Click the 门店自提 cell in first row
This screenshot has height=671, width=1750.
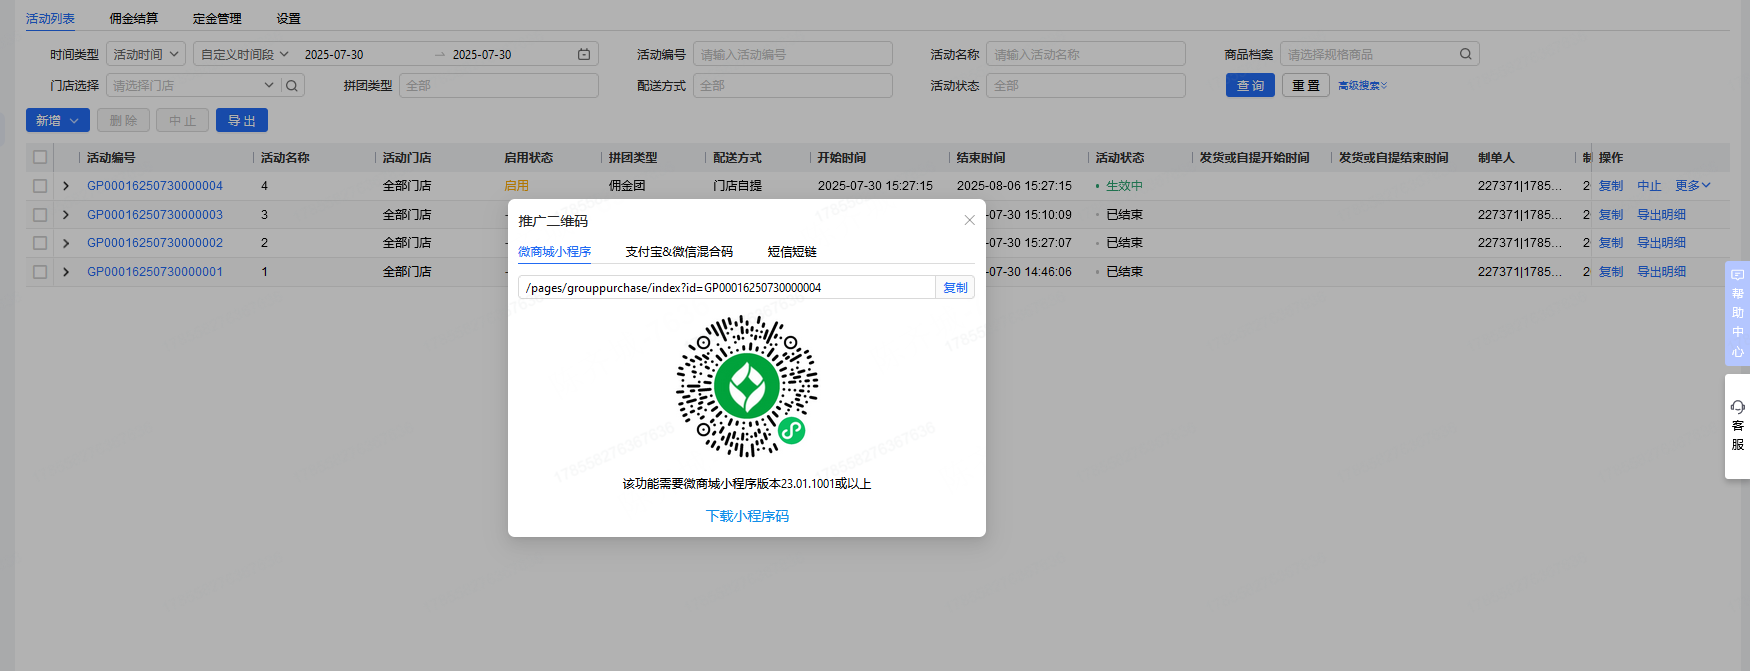(x=737, y=186)
